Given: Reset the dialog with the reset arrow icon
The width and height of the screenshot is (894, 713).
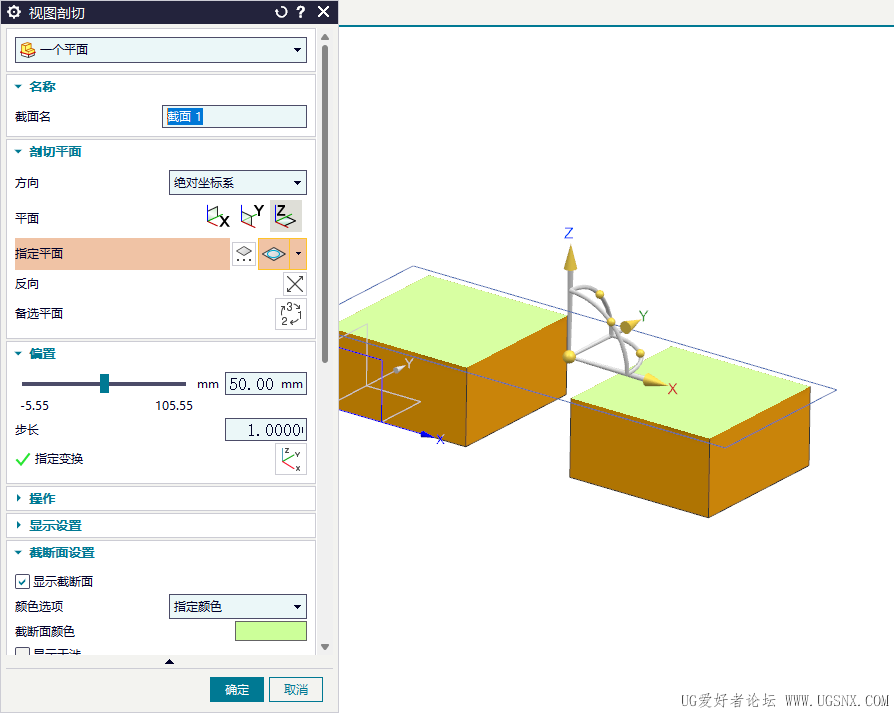Looking at the screenshot, I should (281, 12).
